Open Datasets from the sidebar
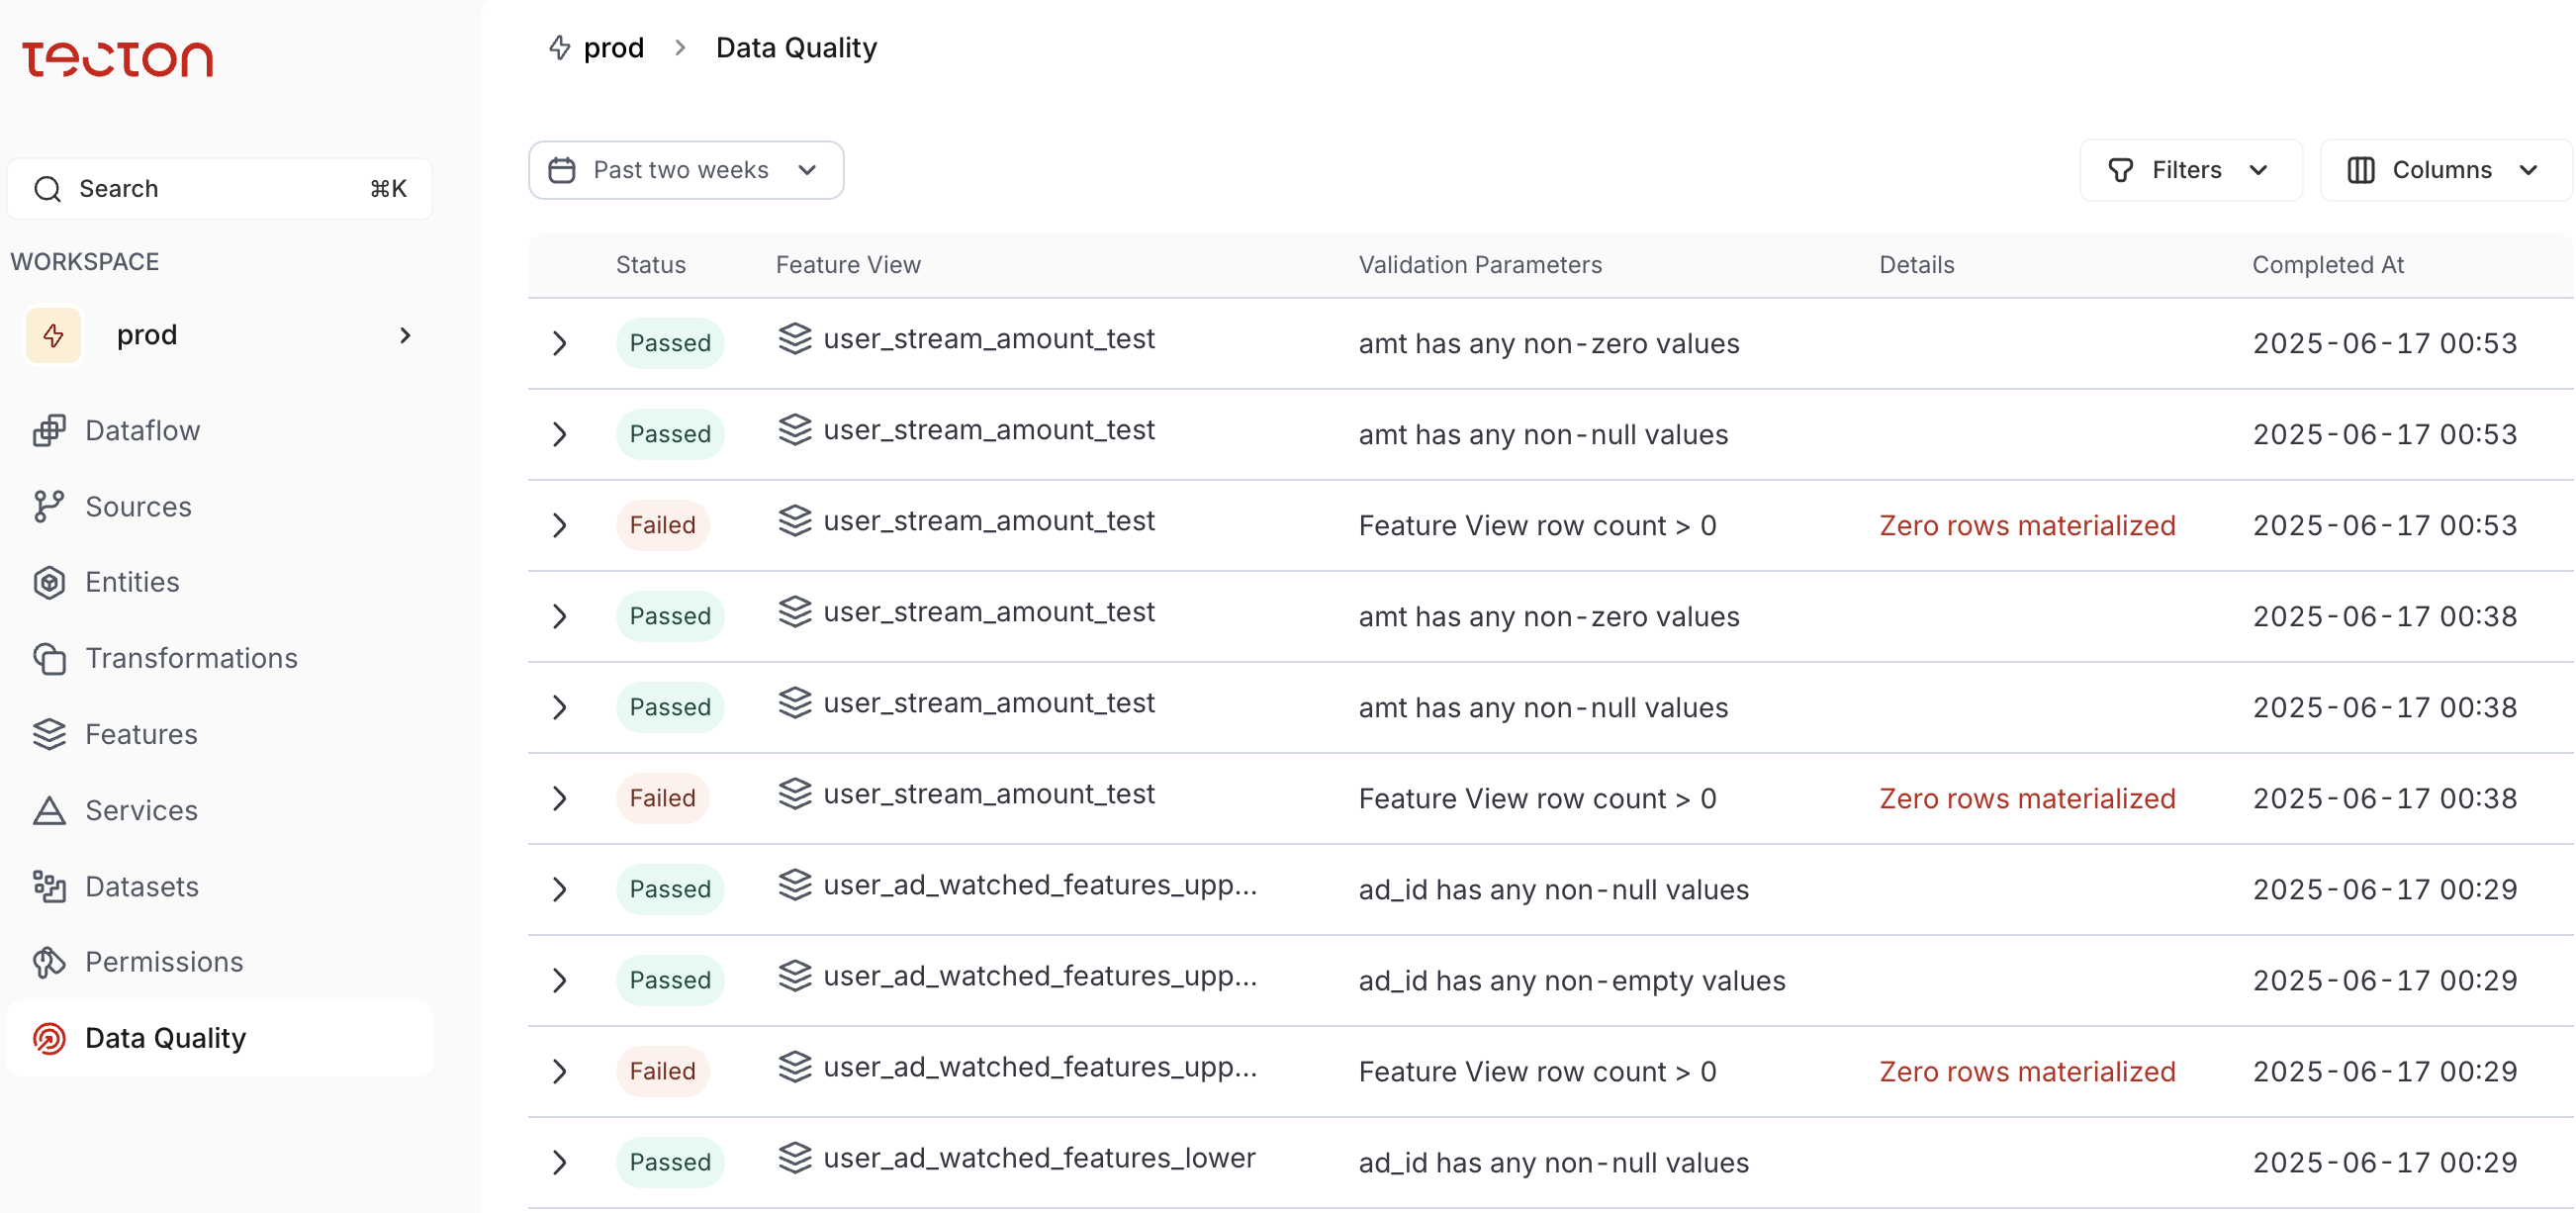This screenshot has height=1213, width=2576. [x=141, y=886]
